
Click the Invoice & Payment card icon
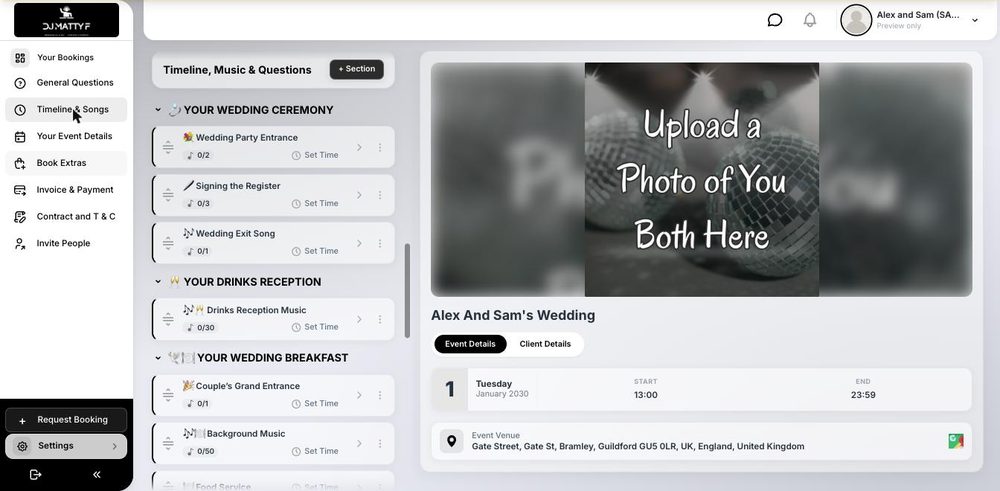point(20,190)
